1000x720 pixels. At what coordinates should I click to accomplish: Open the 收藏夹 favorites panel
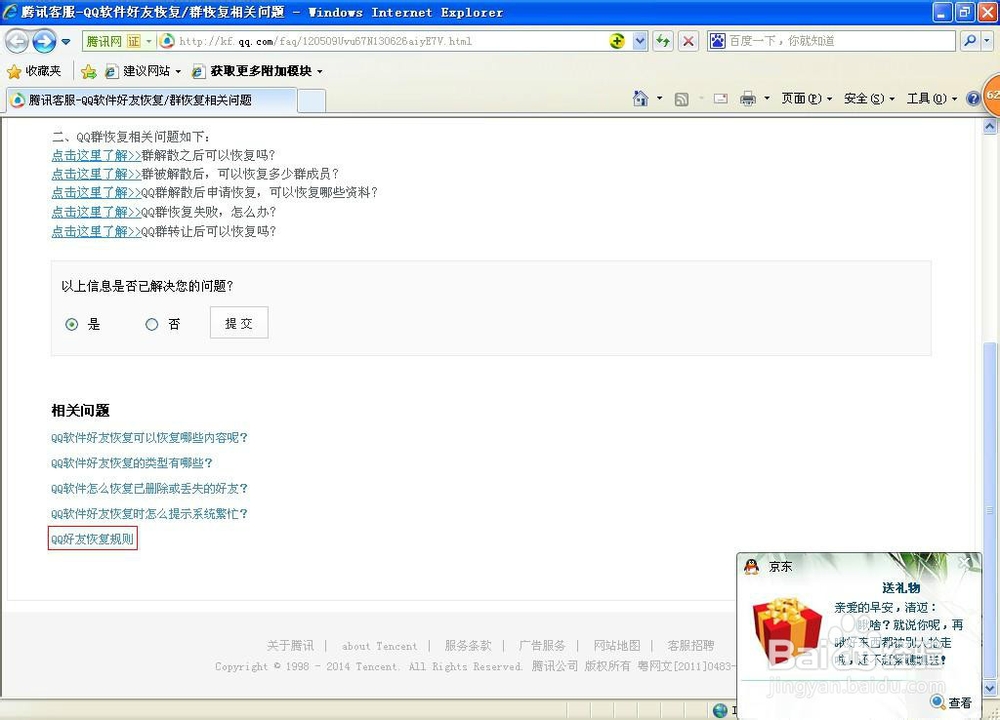point(34,71)
